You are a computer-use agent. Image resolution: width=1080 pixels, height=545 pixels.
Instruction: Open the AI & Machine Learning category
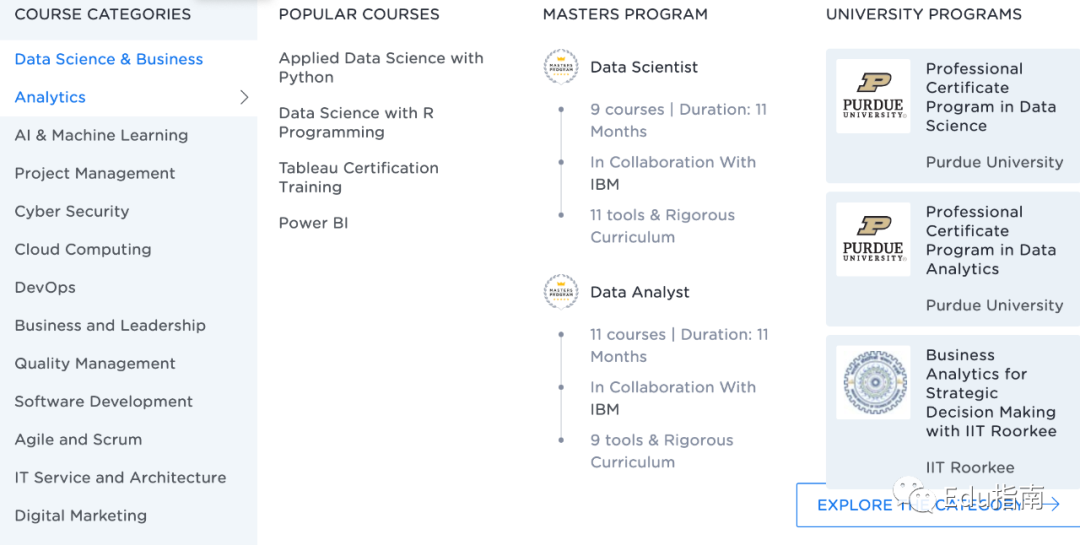click(101, 135)
